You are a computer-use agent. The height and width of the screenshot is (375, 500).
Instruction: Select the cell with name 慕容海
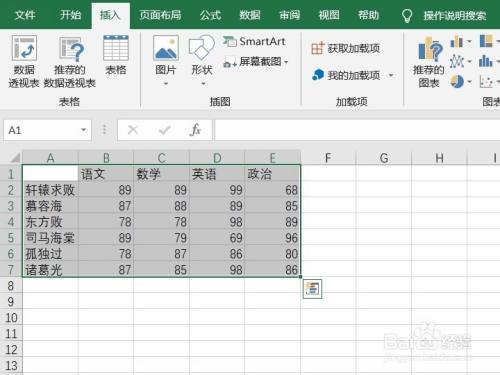point(50,206)
